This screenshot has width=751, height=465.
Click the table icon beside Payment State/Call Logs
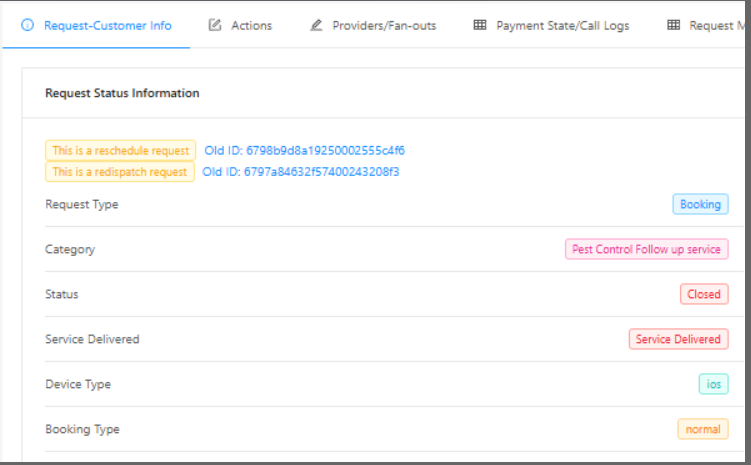coord(480,25)
